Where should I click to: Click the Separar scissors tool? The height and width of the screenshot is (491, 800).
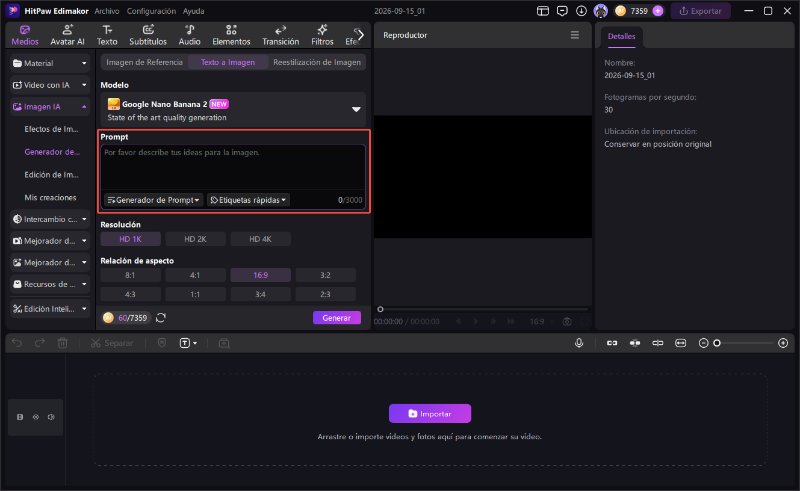[112, 343]
